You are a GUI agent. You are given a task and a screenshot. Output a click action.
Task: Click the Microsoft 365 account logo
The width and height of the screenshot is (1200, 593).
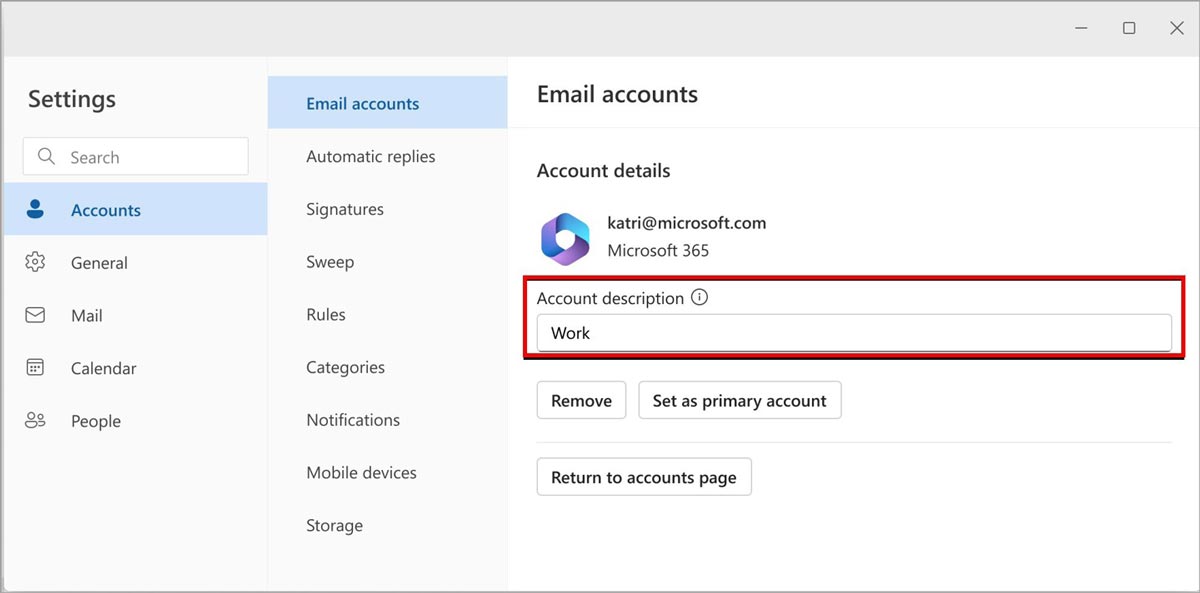[566, 238]
